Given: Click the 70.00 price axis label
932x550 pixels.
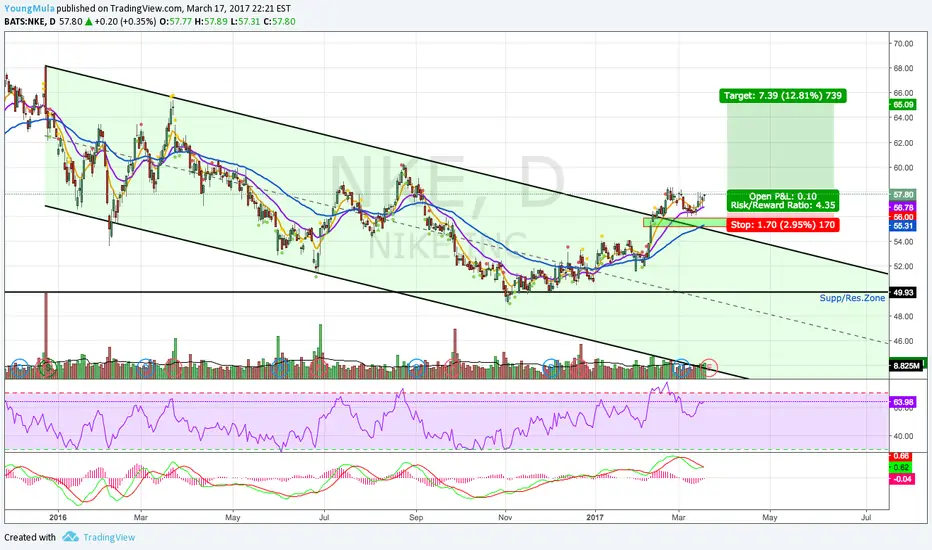Looking at the screenshot, I should pyautogui.click(x=903, y=43).
